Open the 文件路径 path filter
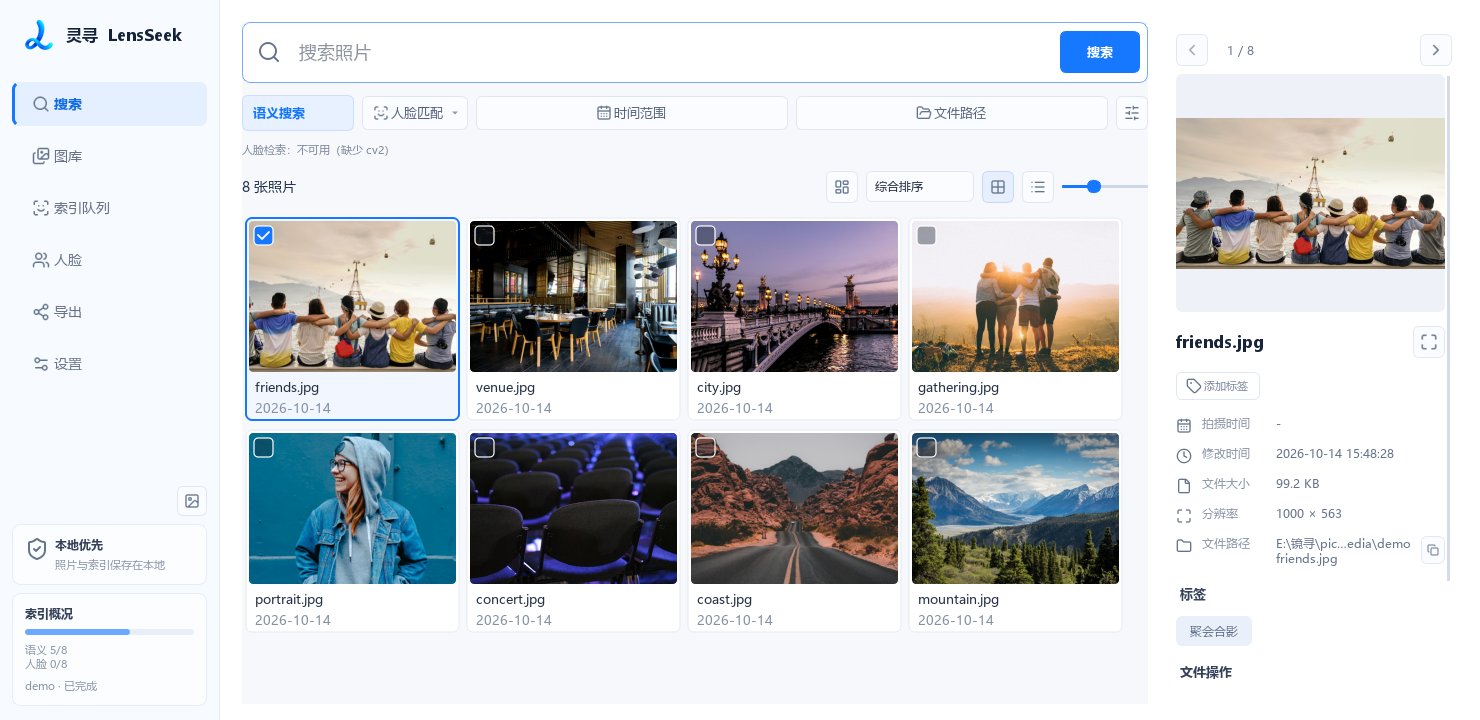Image resolution: width=1480 pixels, height=720 pixels. pyautogui.click(x=952, y=113)
